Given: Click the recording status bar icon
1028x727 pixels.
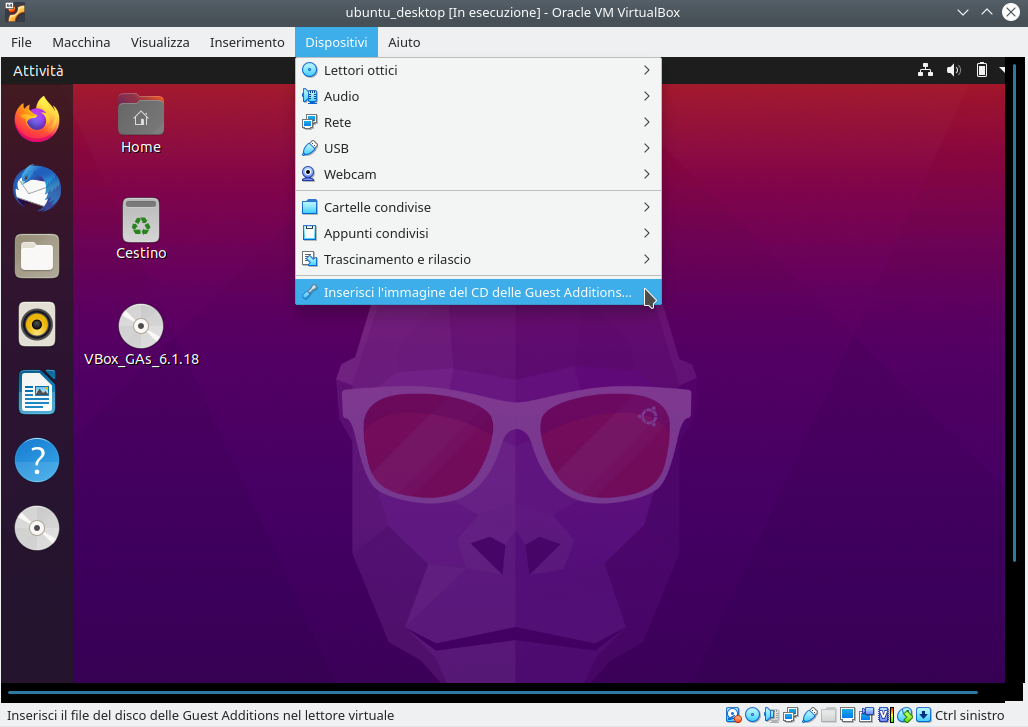Looking at the screenshot, I should (x=867, y=715).
